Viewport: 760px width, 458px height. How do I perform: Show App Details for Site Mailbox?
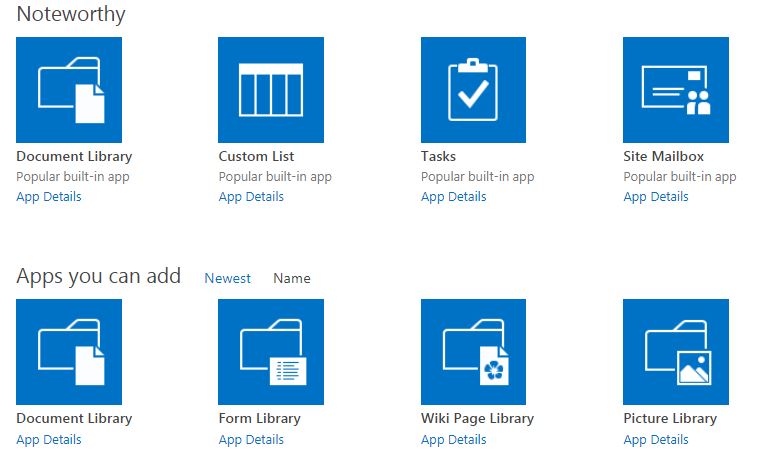[x=656, y=197]
